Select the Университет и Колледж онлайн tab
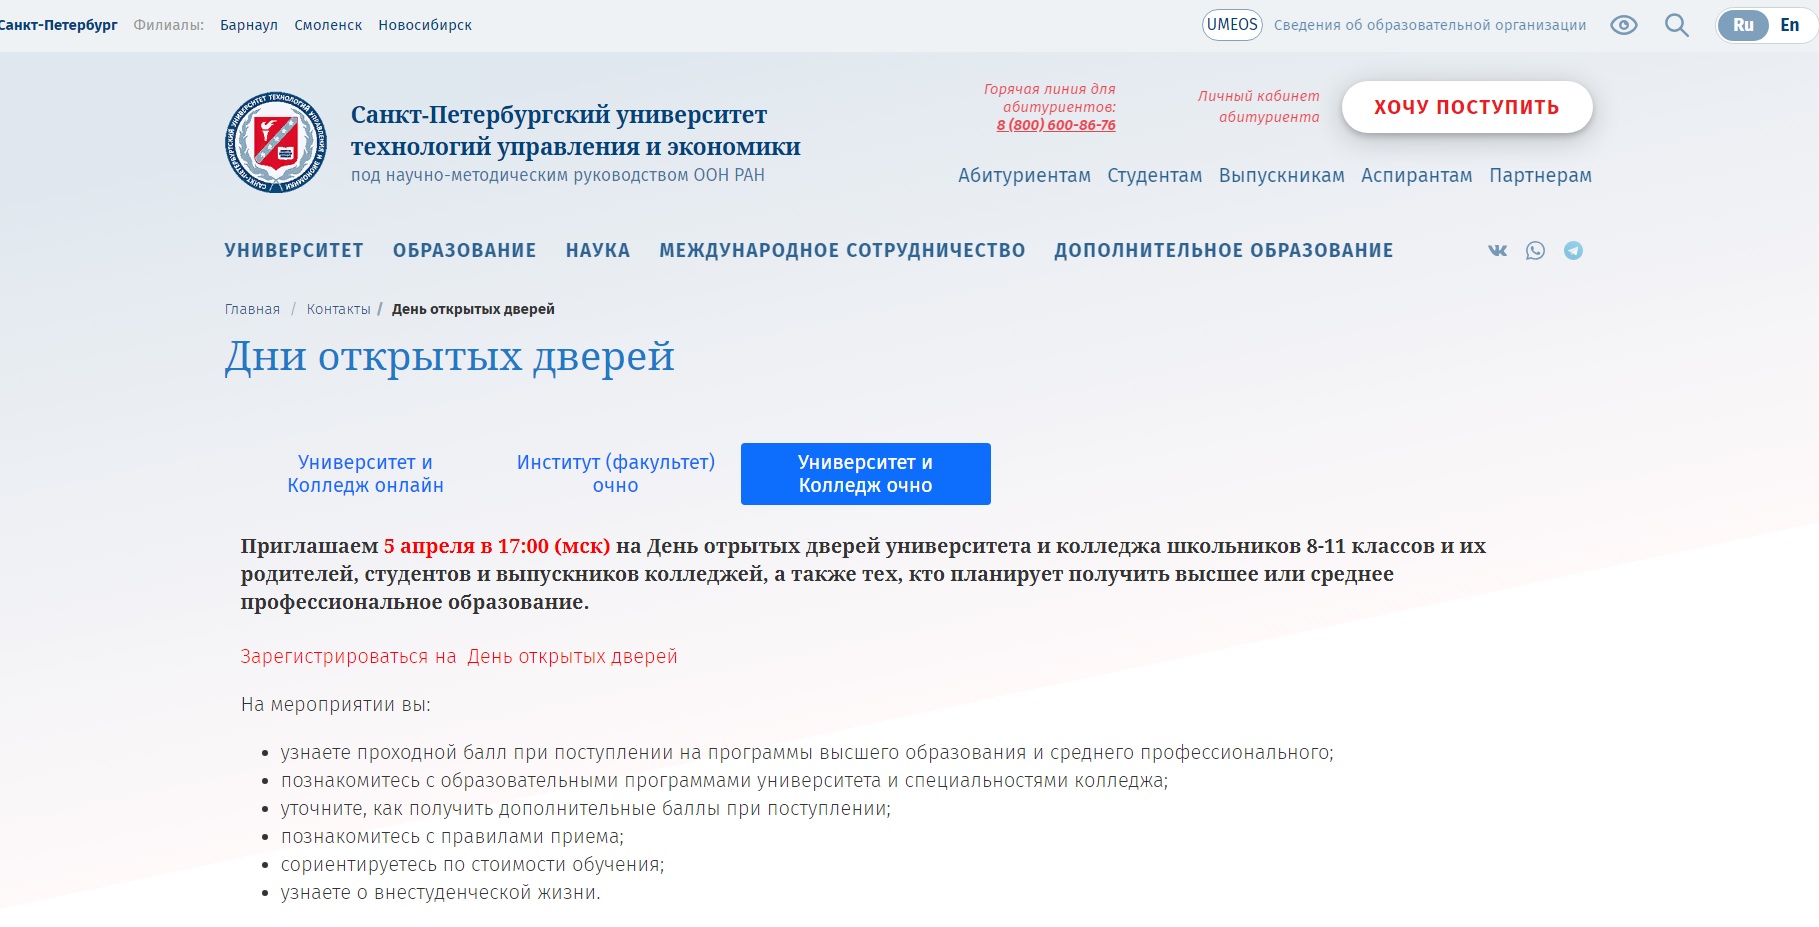The image size is (1819, 927). pyautogui.click(x=365, y=474)
